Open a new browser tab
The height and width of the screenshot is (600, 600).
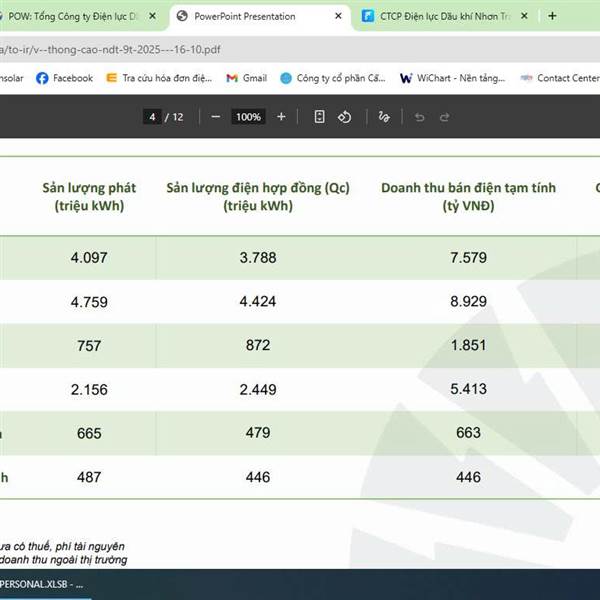tap(552, 16)
